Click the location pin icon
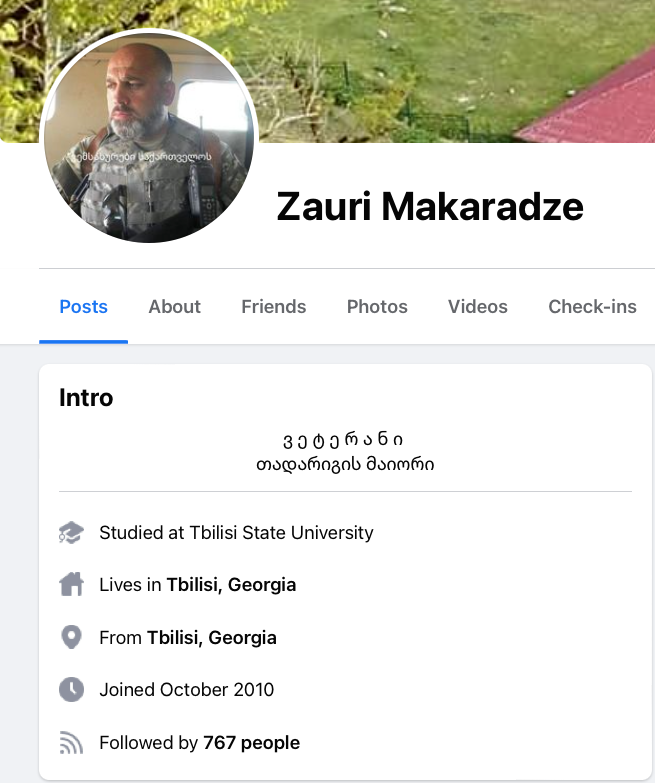The width and height of the screenshot is (655, 783). pos(71,638)
